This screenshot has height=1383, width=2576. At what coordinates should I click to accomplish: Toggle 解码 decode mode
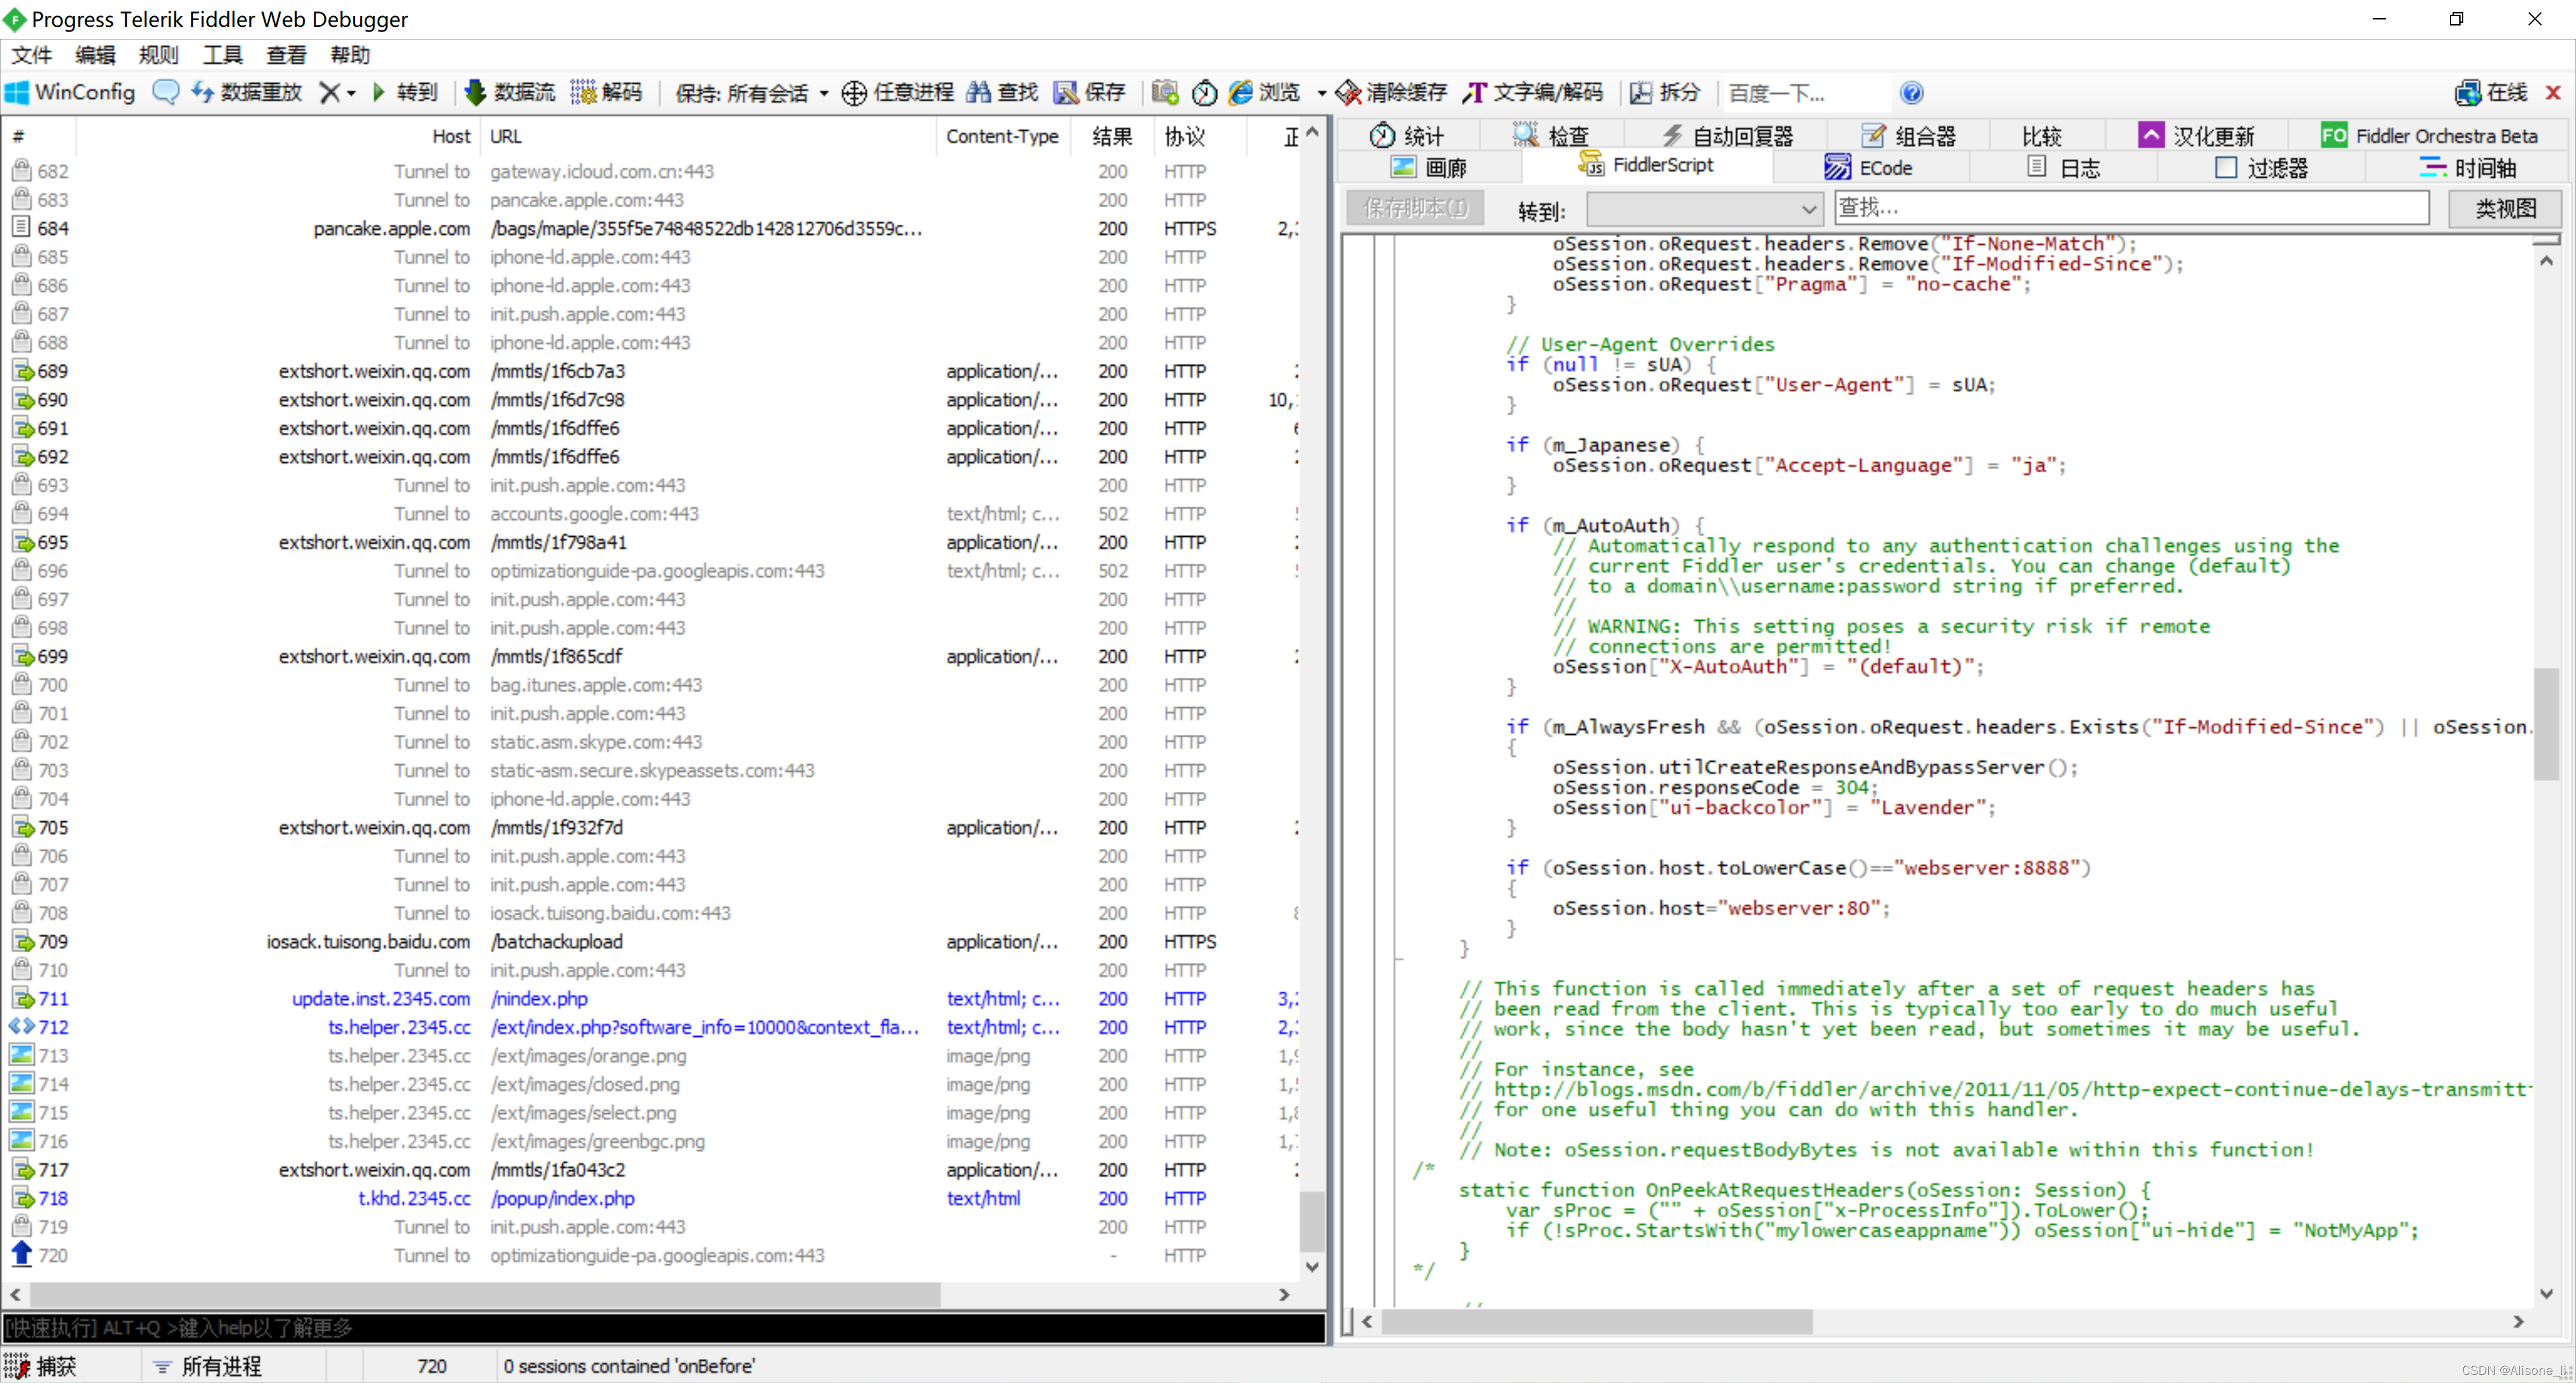click(607, 92)
